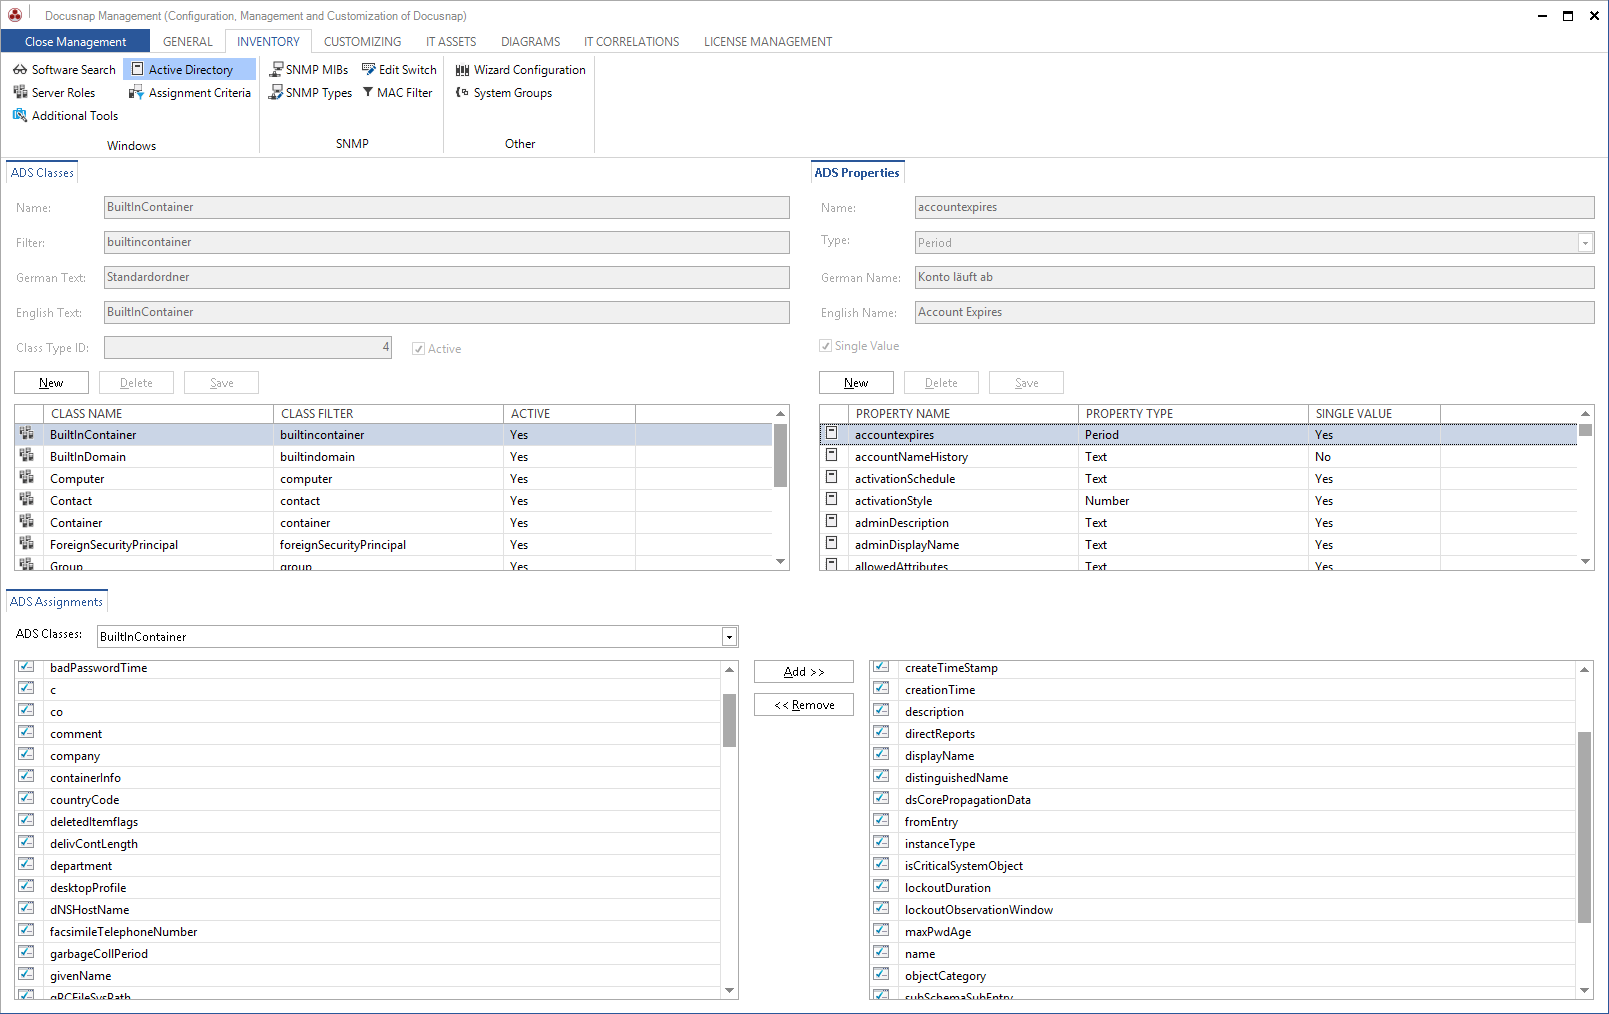Click the Add >> button
1609x1014 pixels.
click(804, 672)
